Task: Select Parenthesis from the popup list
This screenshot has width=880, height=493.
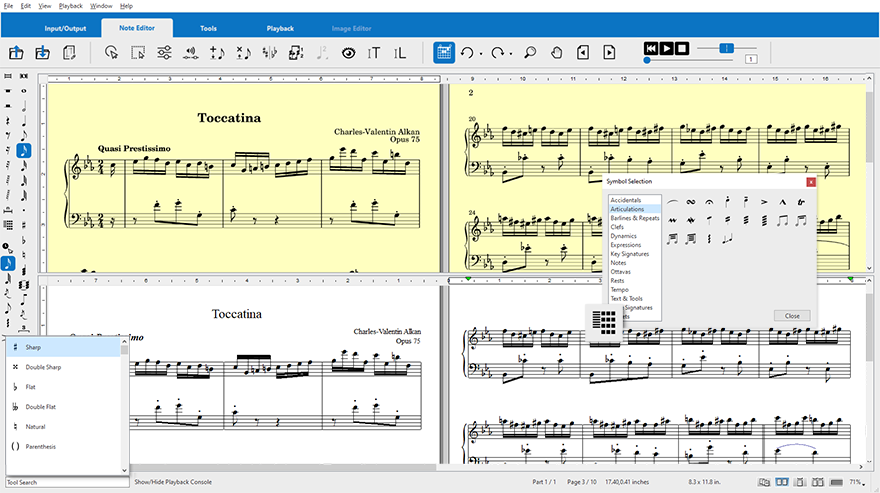Action: pyautogui.click(x=63, y=446)
